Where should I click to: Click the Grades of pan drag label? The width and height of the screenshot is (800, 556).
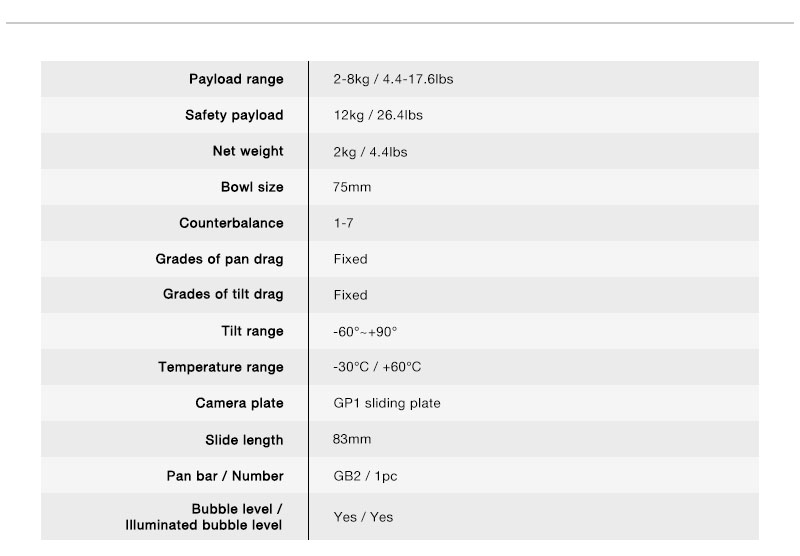point(219,259)
